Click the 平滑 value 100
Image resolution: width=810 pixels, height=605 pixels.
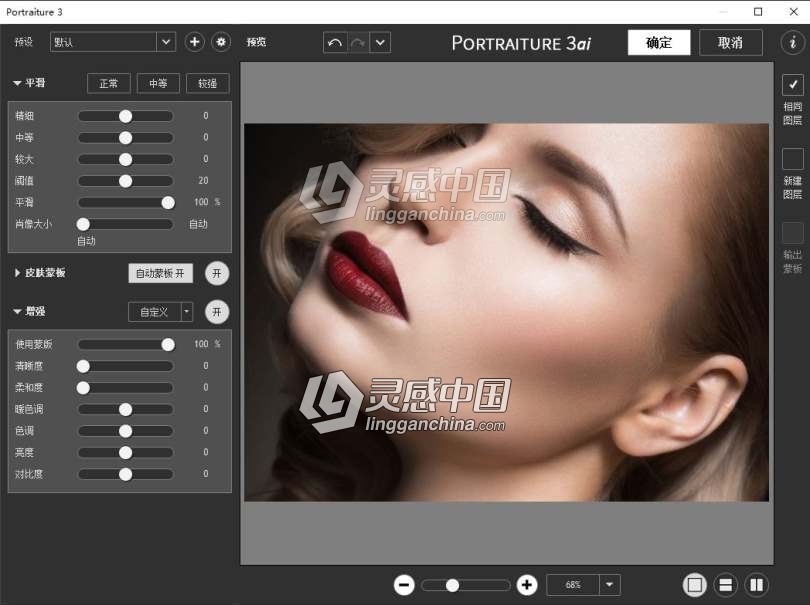pyautogui.click(x=201, y=202)
